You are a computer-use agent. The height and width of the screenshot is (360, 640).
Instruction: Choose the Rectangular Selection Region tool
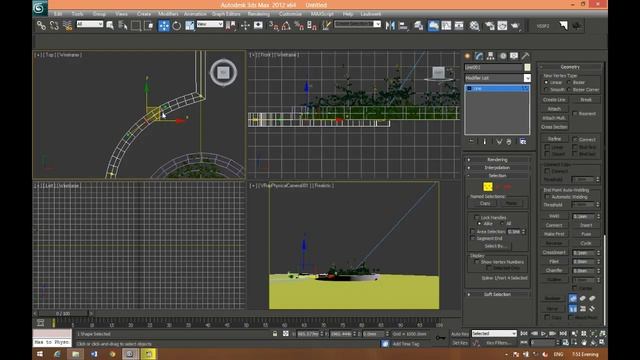click(136, 26)
